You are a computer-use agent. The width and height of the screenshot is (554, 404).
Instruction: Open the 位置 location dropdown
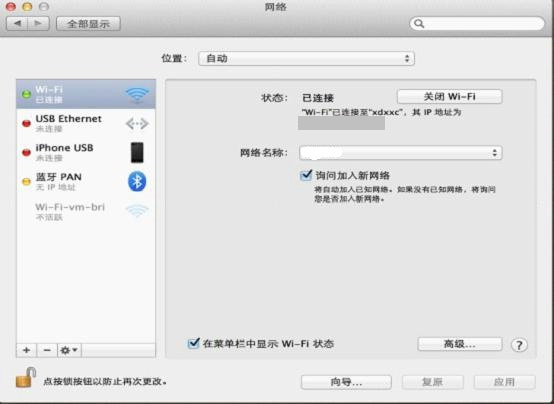point(306,59)
